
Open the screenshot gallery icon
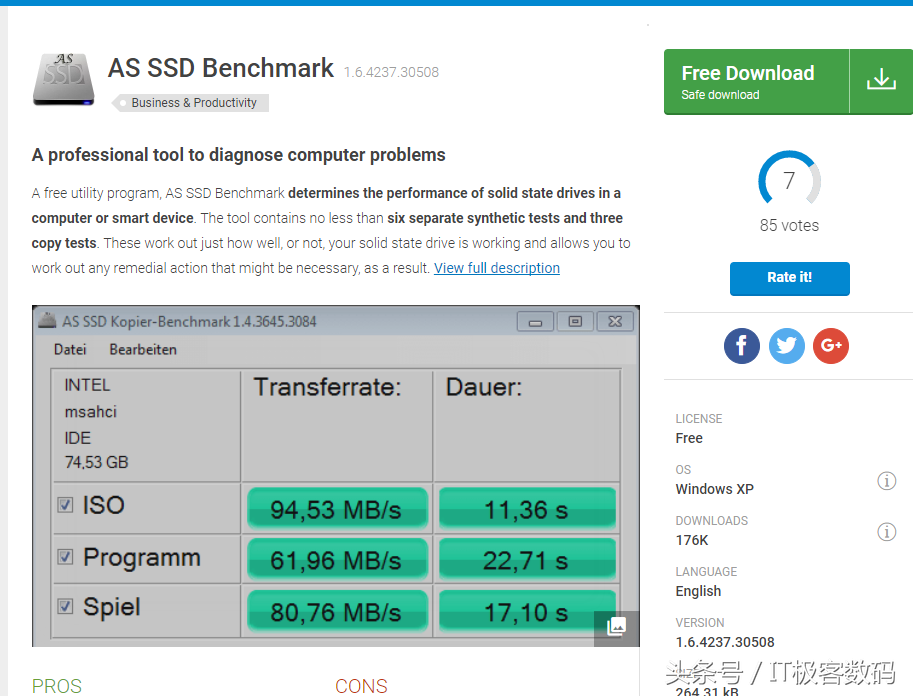click(x=616, y=627)
